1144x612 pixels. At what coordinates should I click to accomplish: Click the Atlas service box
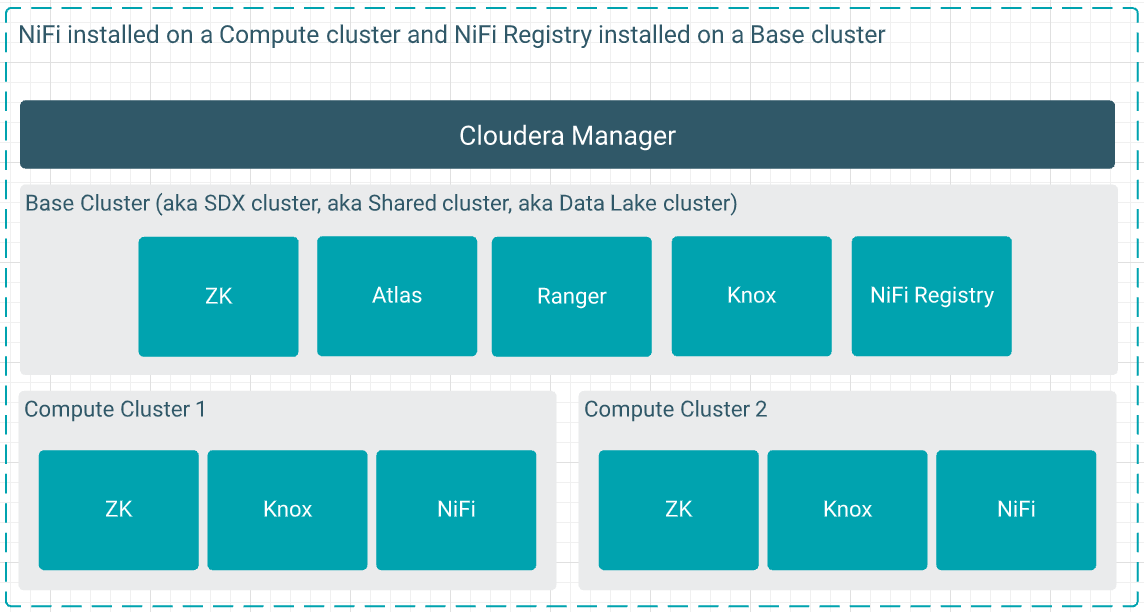click(x=397, y=296)
